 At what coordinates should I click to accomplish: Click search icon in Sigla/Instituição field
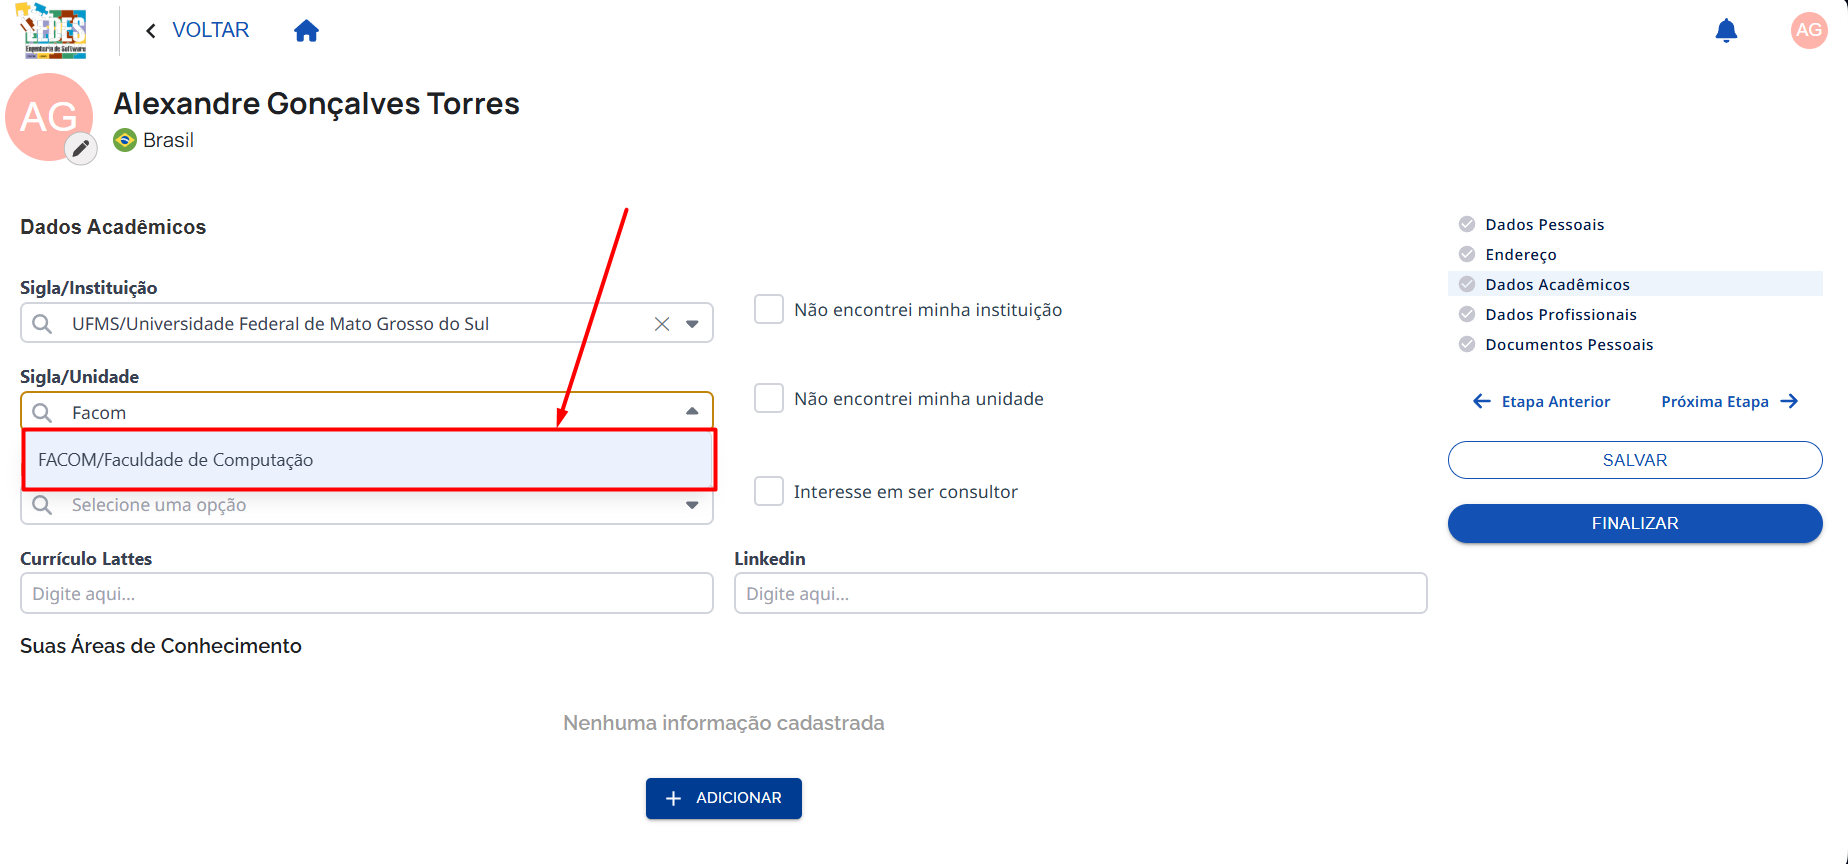click(x=42, y=324)
